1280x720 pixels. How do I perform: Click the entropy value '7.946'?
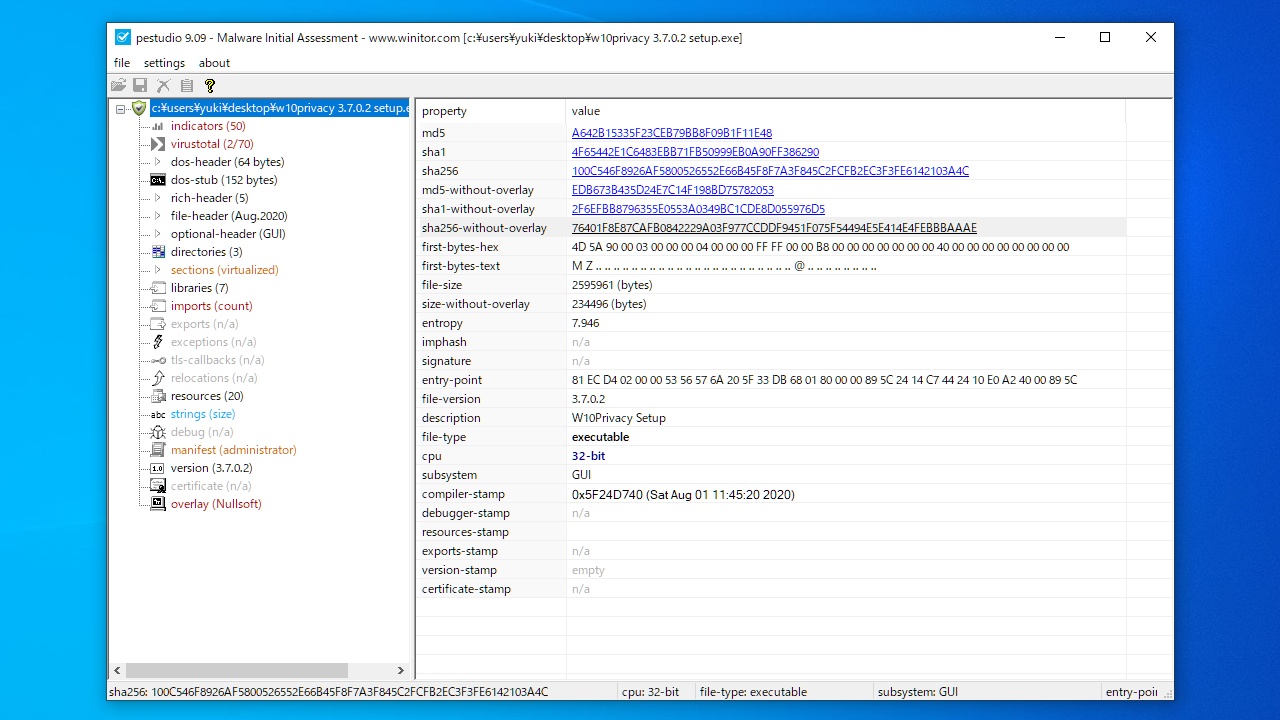click(586, 323)
